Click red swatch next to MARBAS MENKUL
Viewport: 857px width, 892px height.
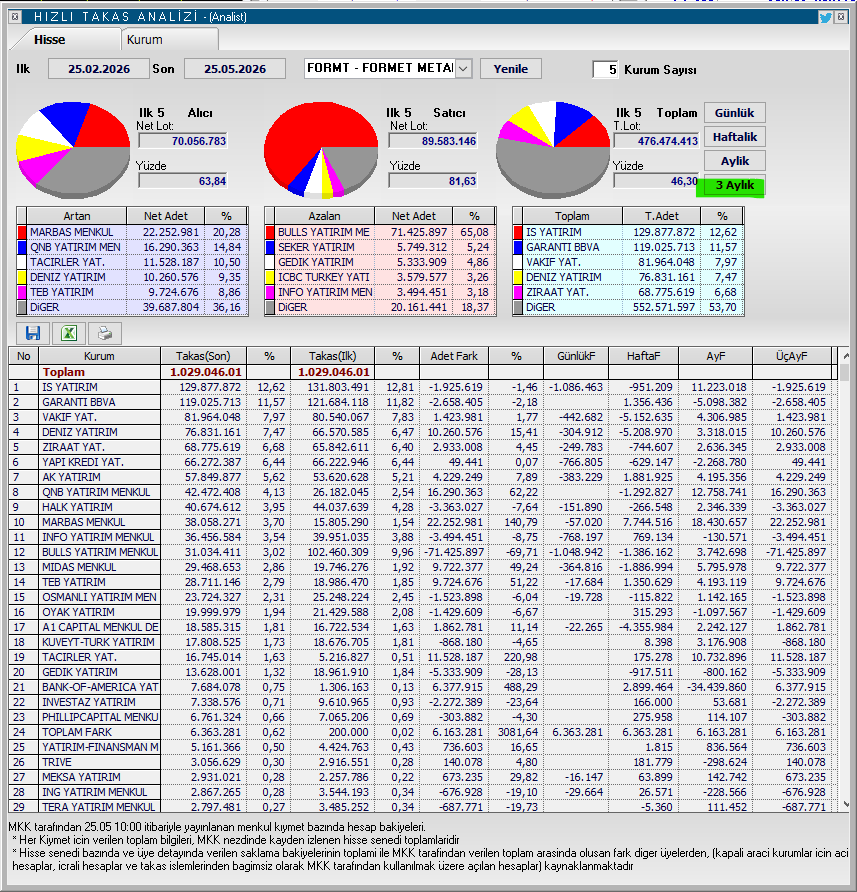pyautogui.click(x=22, y=232)
